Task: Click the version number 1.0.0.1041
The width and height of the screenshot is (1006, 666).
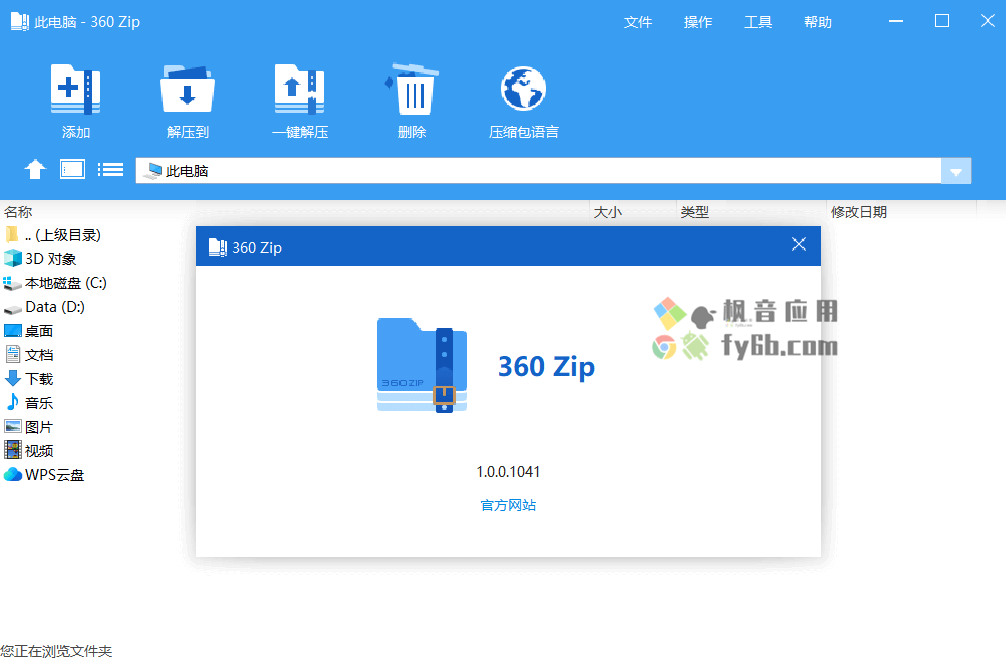Action: [508, 472]
